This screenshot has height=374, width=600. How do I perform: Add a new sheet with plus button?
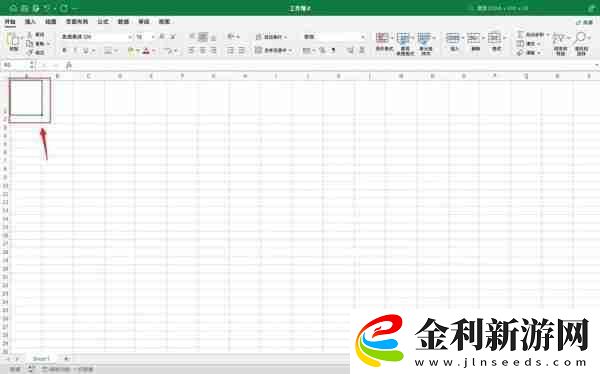tap(66, 359)
